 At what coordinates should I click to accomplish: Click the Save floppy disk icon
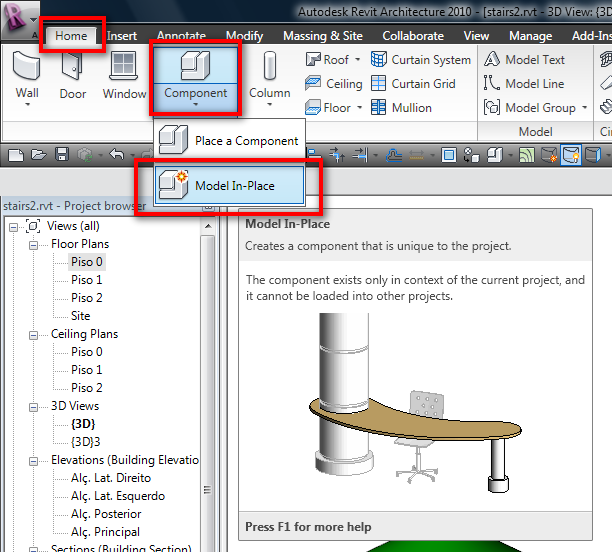click(62, 155)
